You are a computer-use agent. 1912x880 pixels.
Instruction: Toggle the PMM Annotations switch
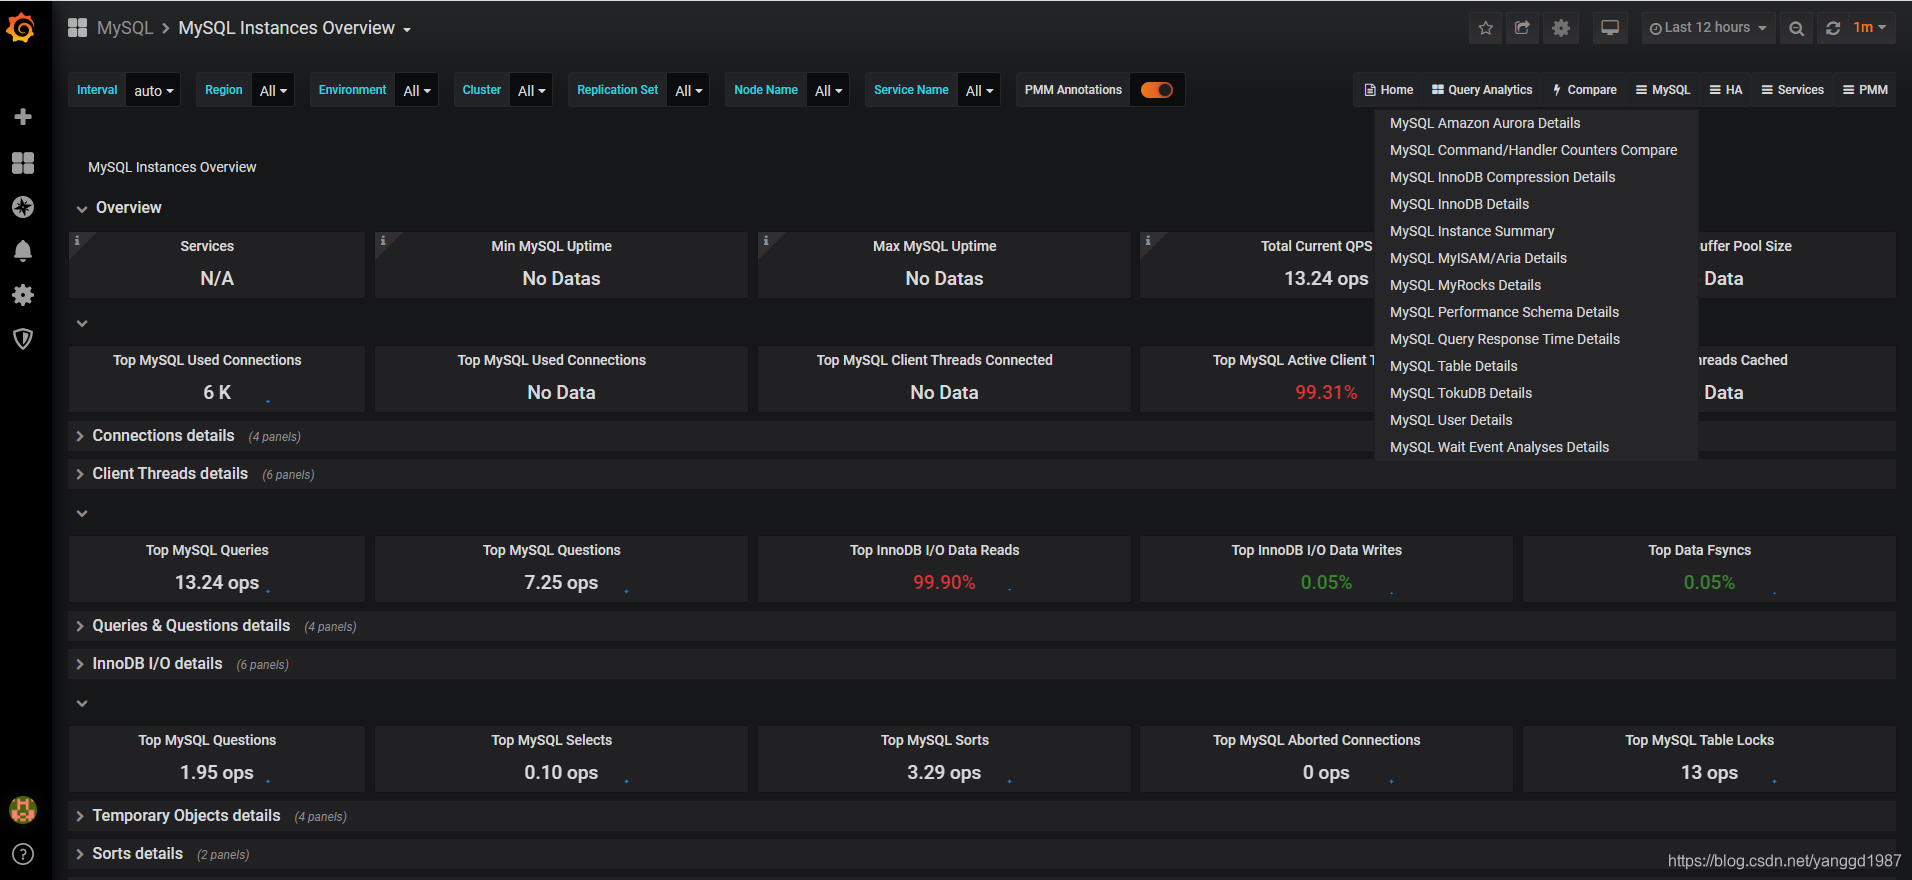click(1157, 90)
